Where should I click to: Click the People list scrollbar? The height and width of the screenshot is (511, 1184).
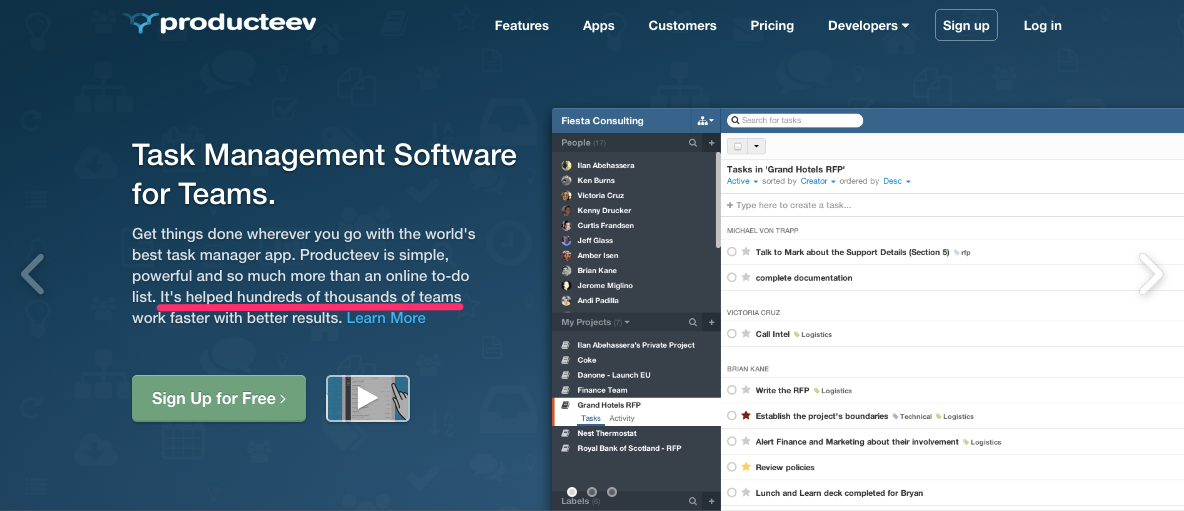tap(717, 200)
